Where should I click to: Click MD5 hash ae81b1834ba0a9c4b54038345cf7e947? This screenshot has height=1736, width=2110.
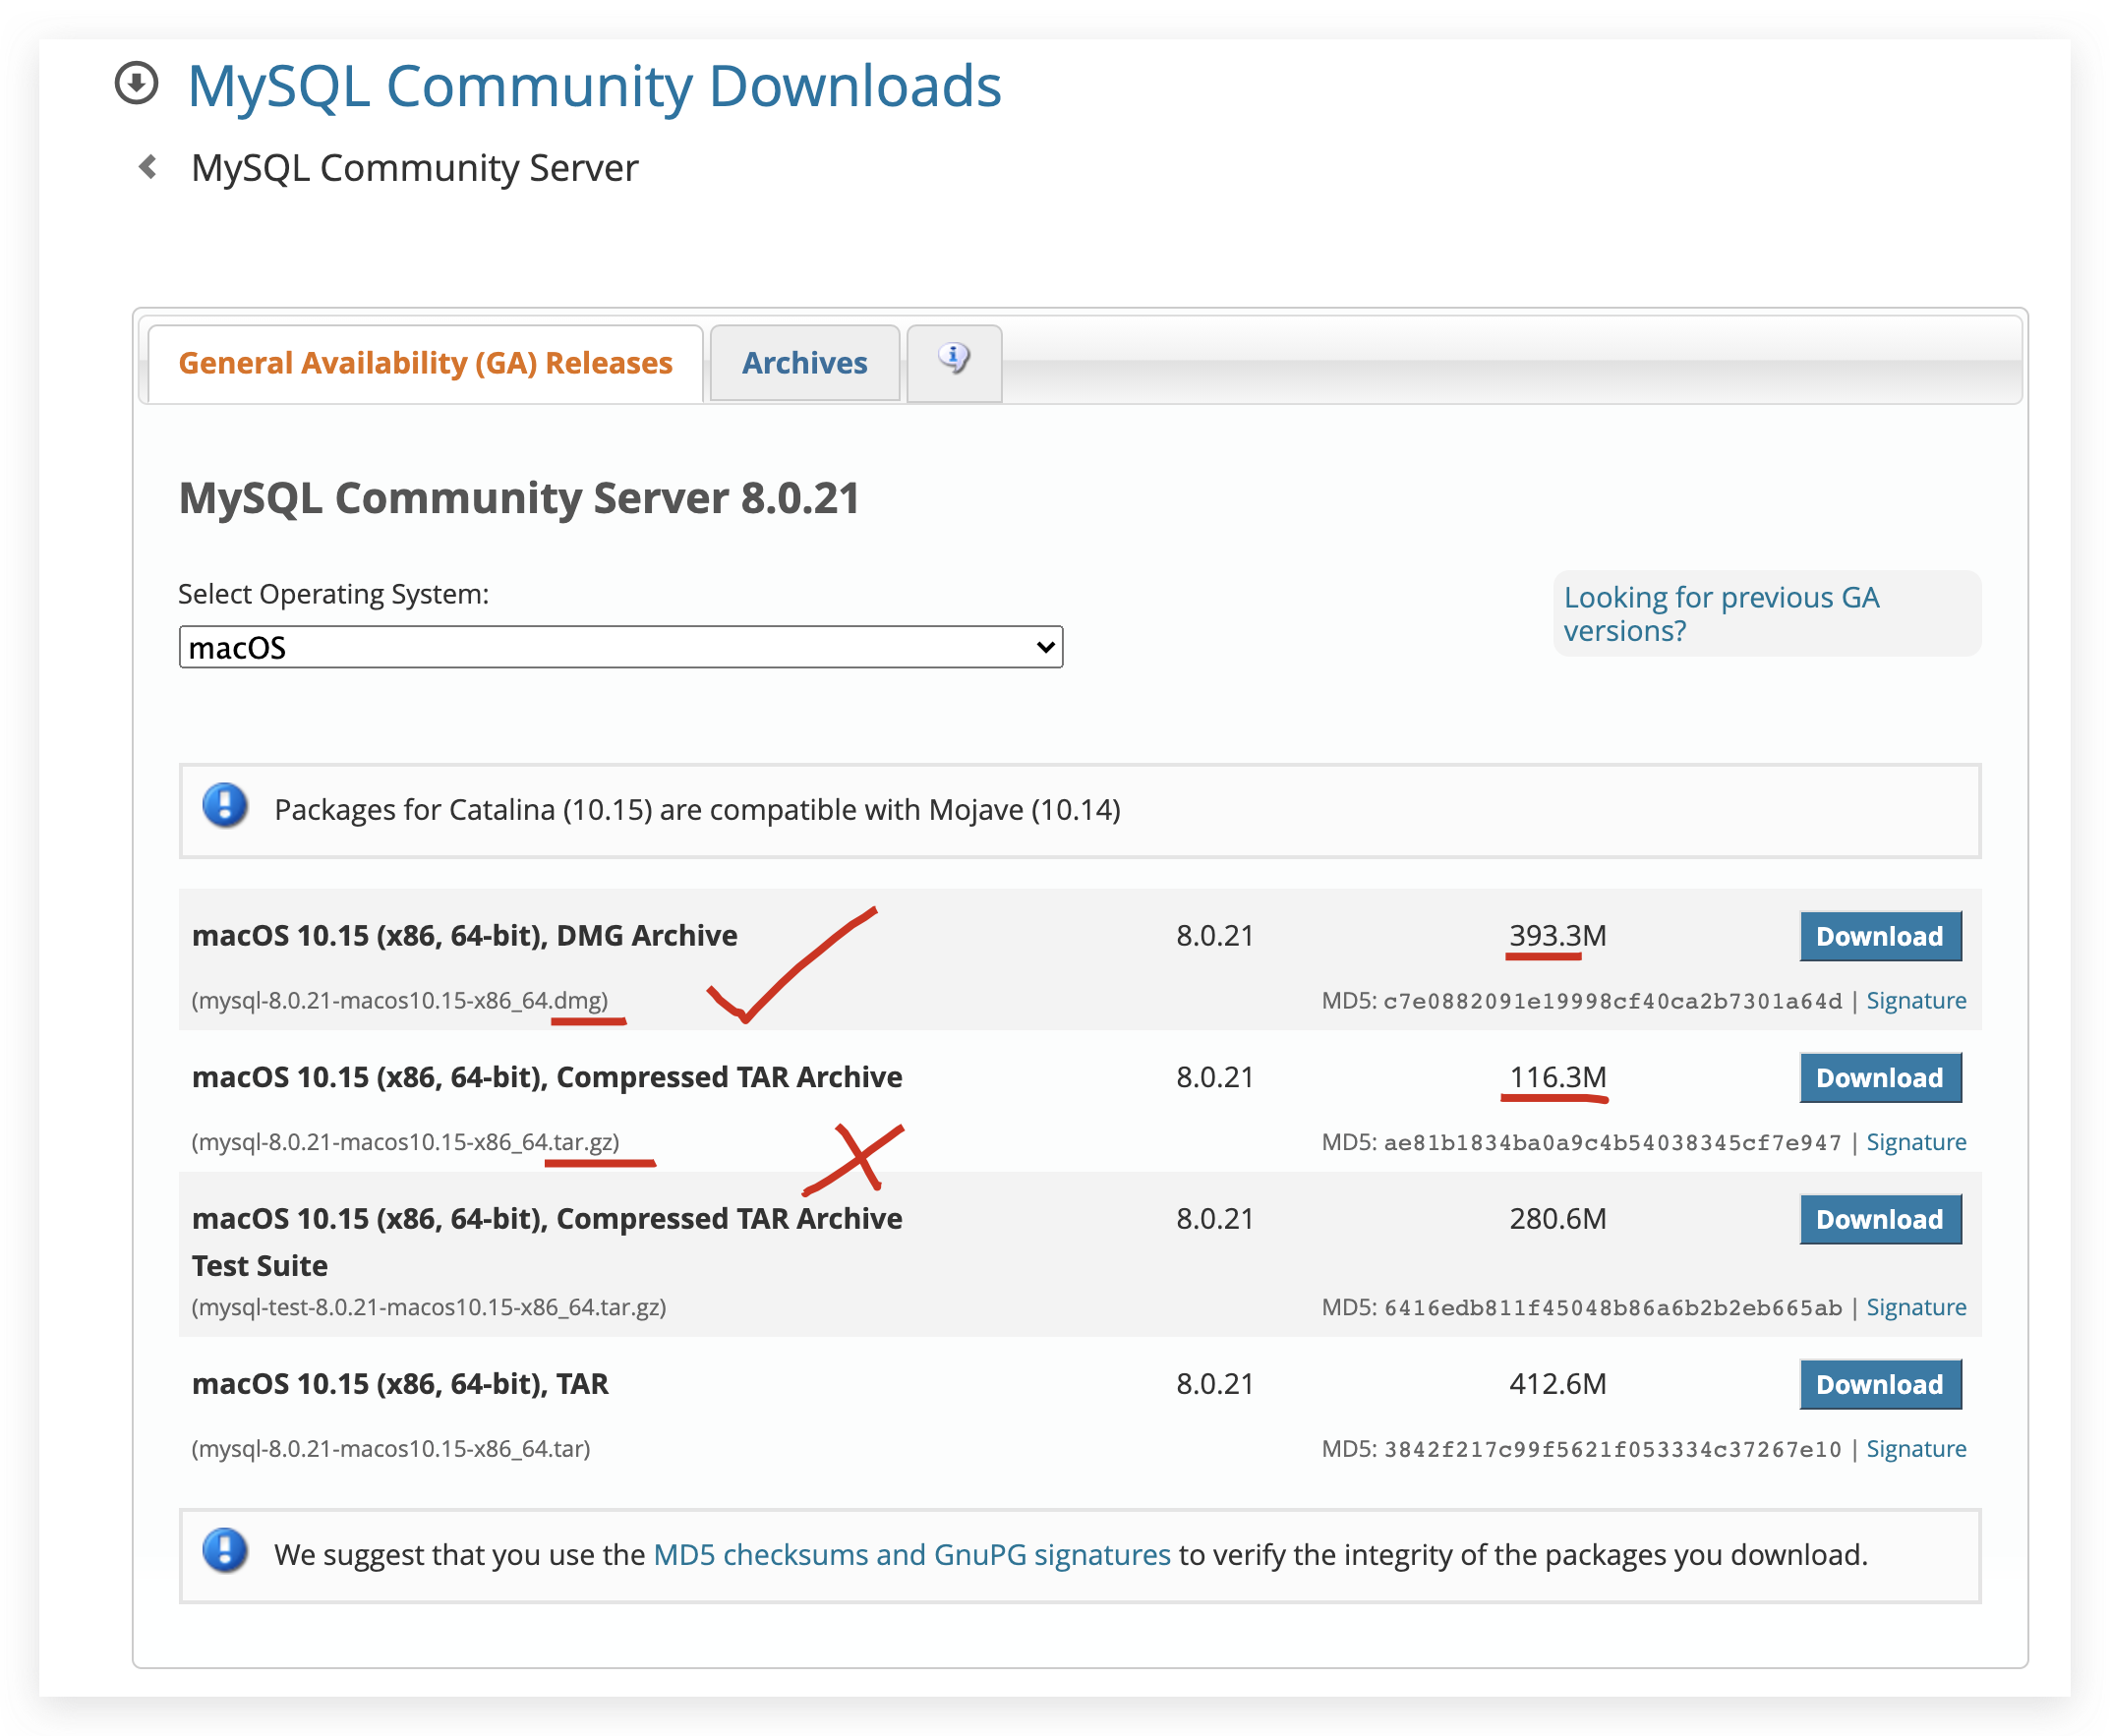[1612, 1144]
